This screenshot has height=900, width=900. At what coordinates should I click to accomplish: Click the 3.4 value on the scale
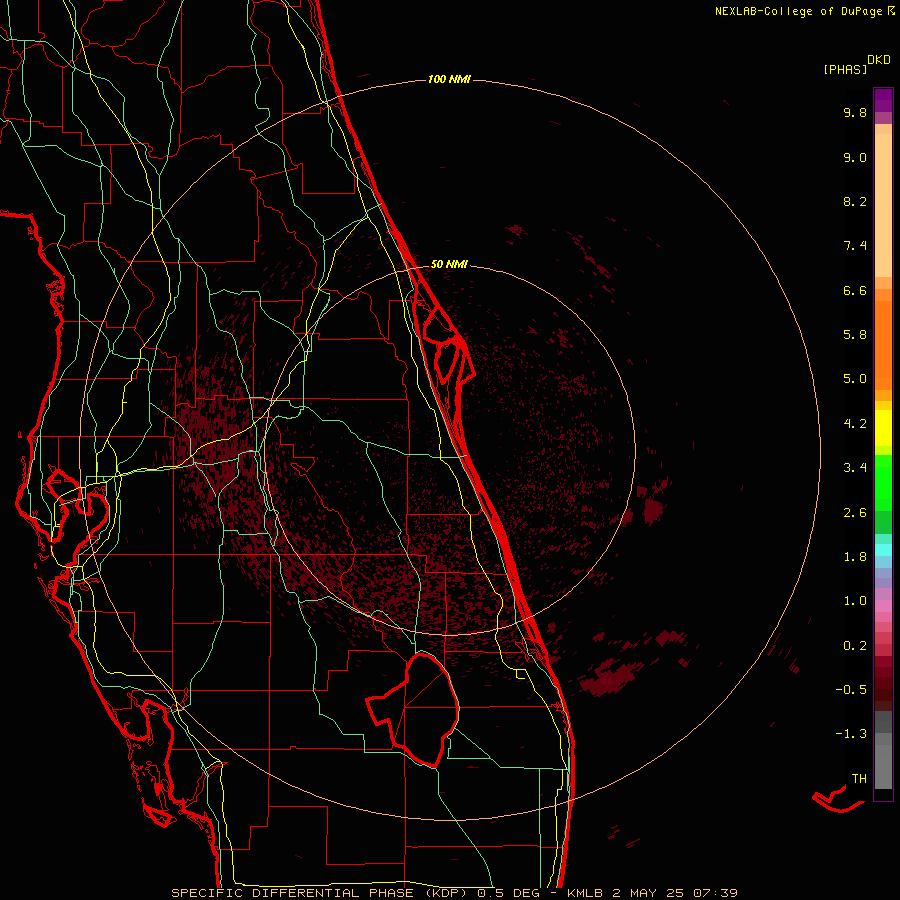(855, 468)
